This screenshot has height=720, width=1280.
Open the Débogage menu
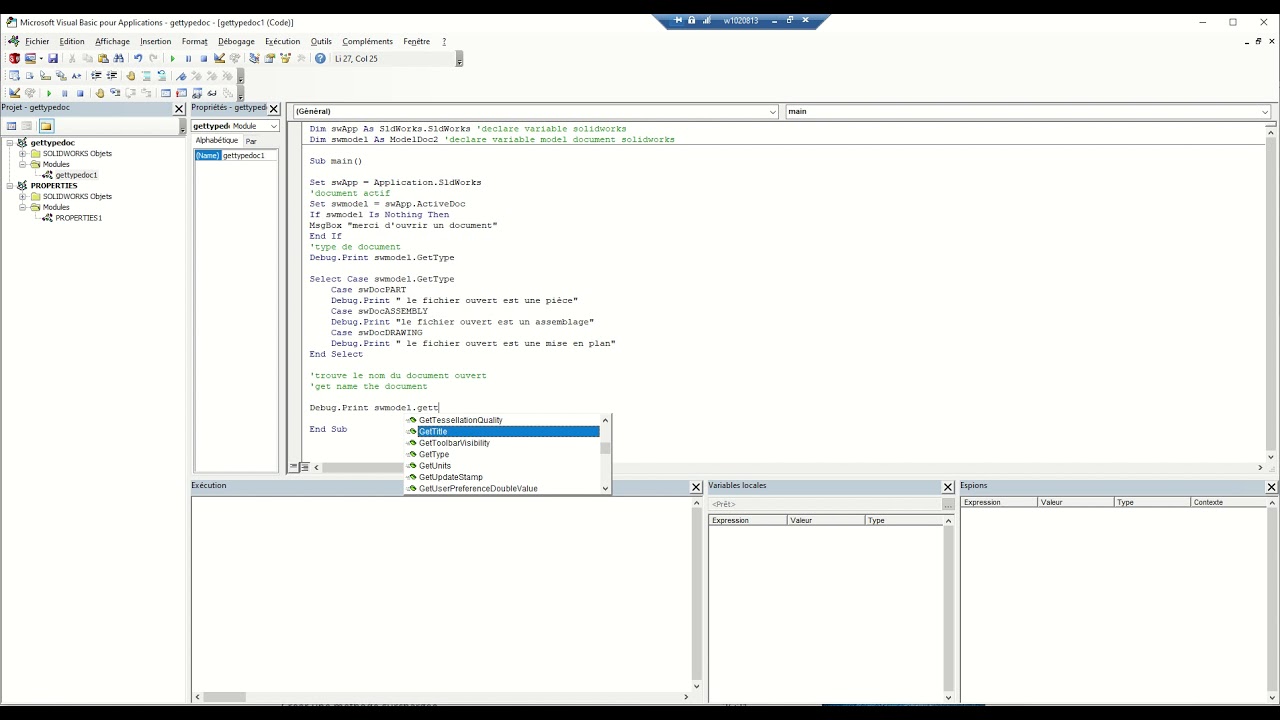tap(236, 41)
